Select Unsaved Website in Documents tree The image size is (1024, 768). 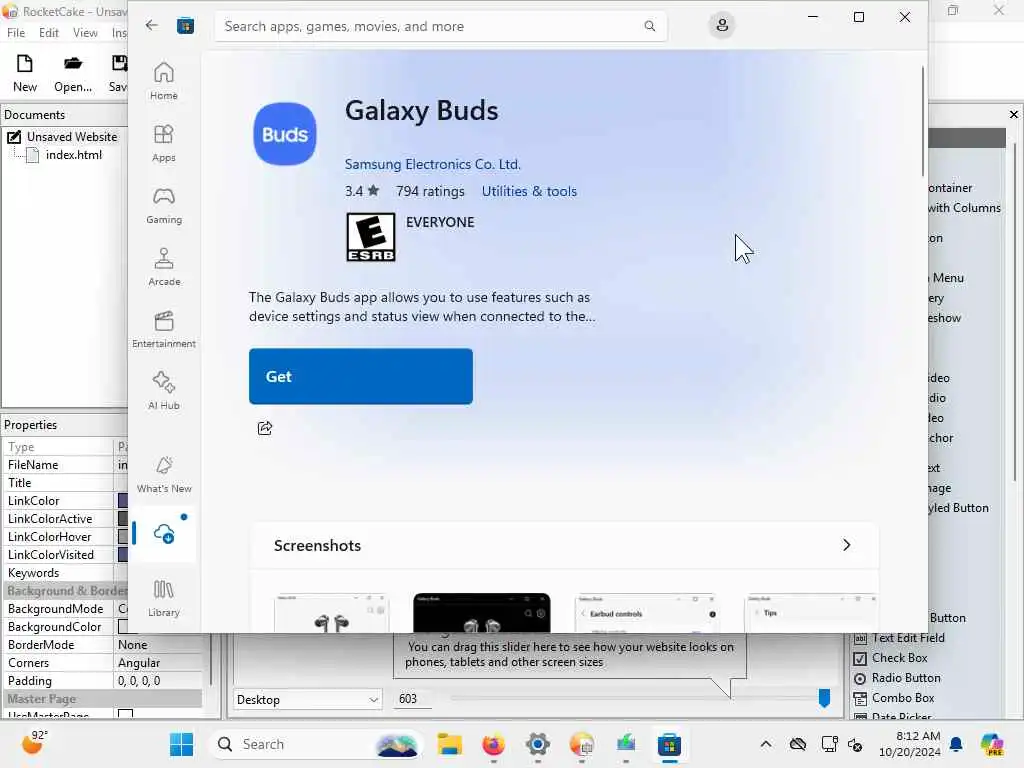coord(72,136)
